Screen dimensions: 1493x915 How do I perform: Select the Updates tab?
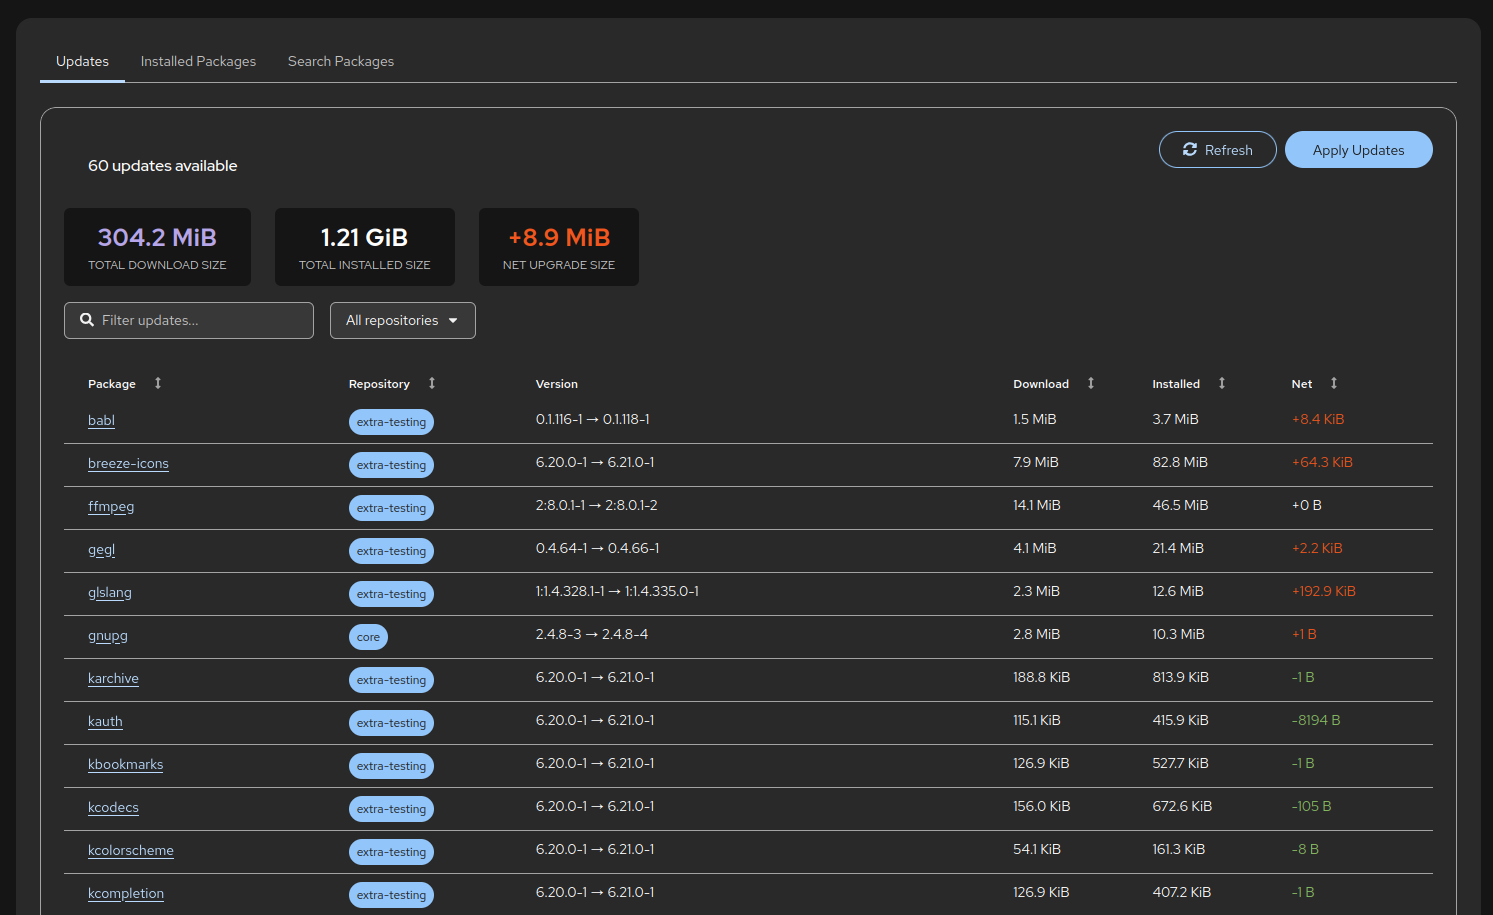[x=82, y=61]
